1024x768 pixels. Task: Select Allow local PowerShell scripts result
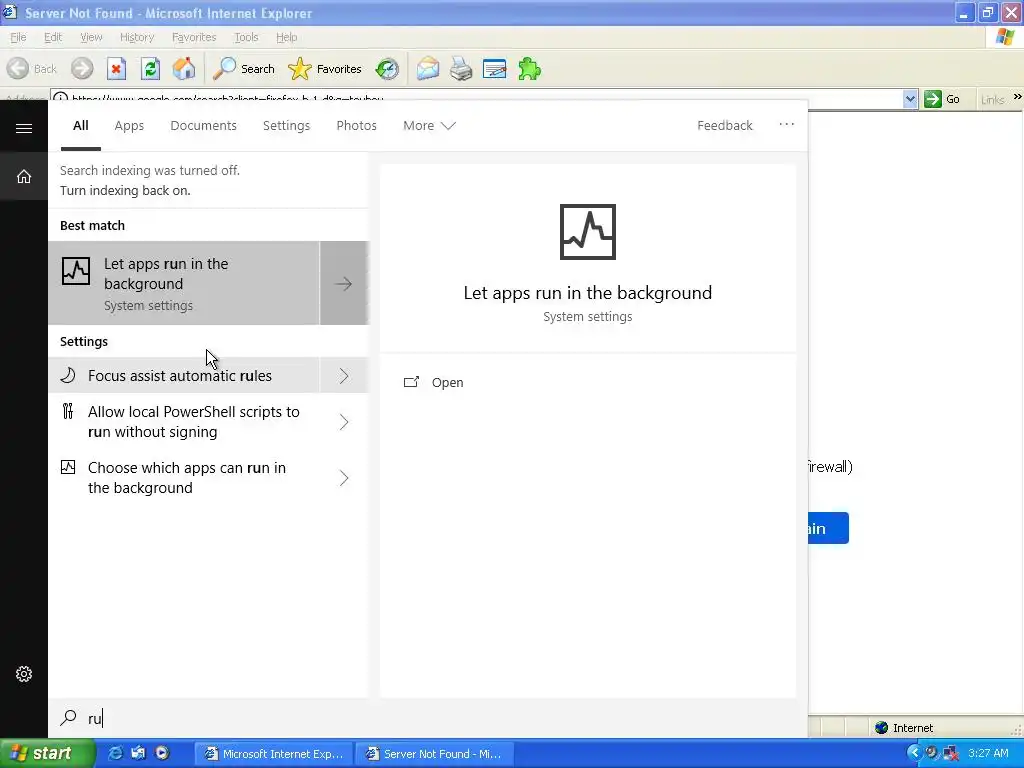click(184, 422)
